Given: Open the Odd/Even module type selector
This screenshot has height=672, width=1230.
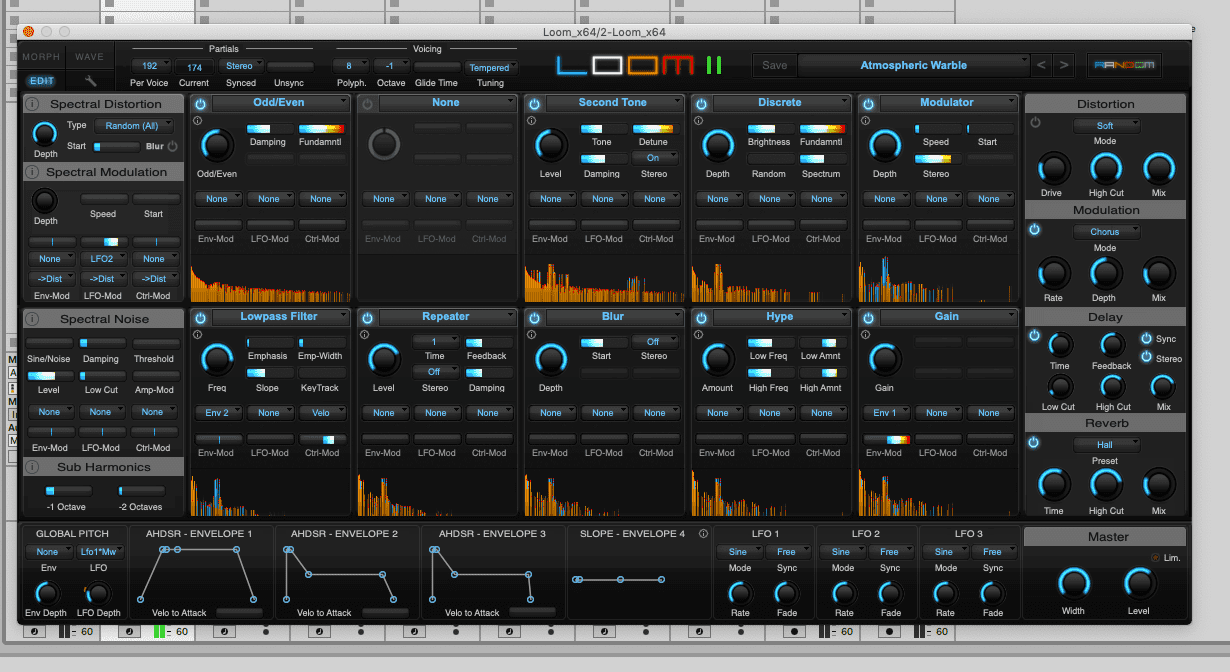Looking at the screenshot, I should point(280,103).
